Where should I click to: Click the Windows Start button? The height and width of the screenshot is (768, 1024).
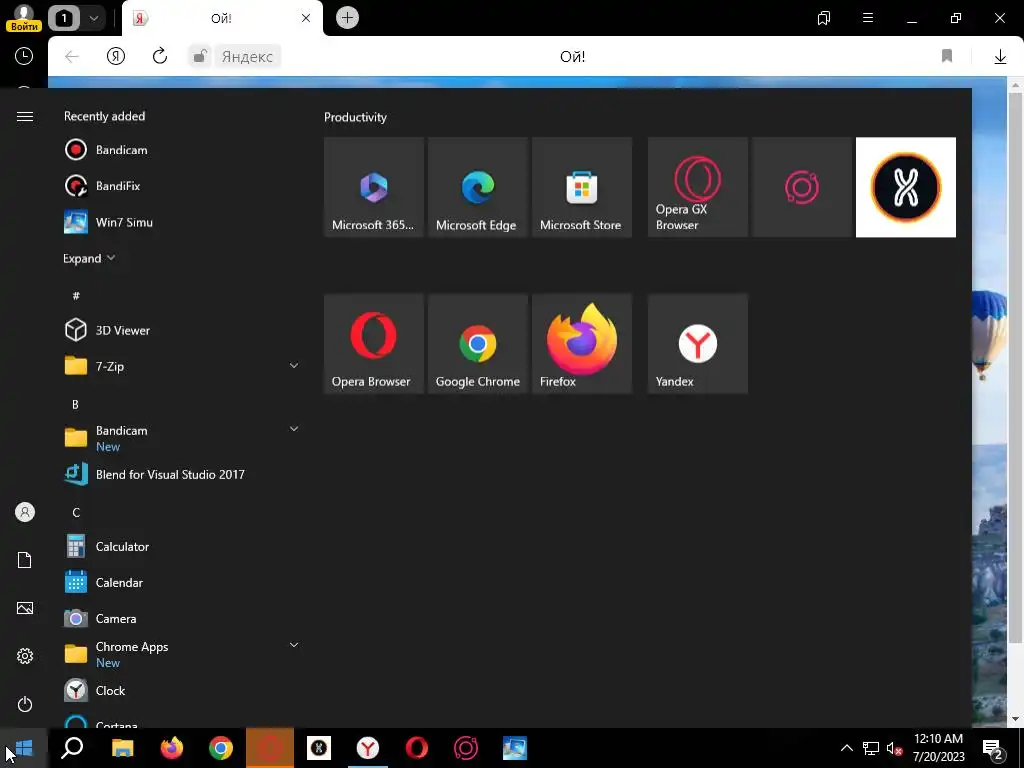pos(24,748)
